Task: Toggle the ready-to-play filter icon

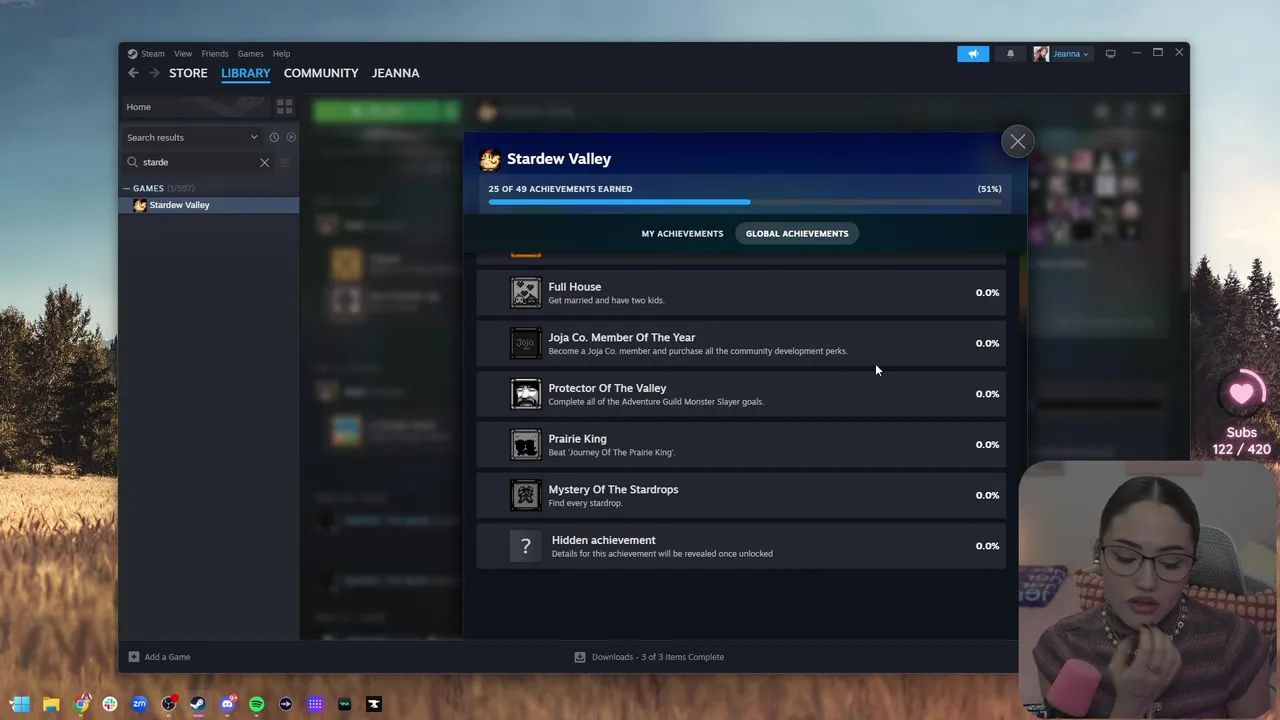Action: pyautogui.click(x=291, y=137)
